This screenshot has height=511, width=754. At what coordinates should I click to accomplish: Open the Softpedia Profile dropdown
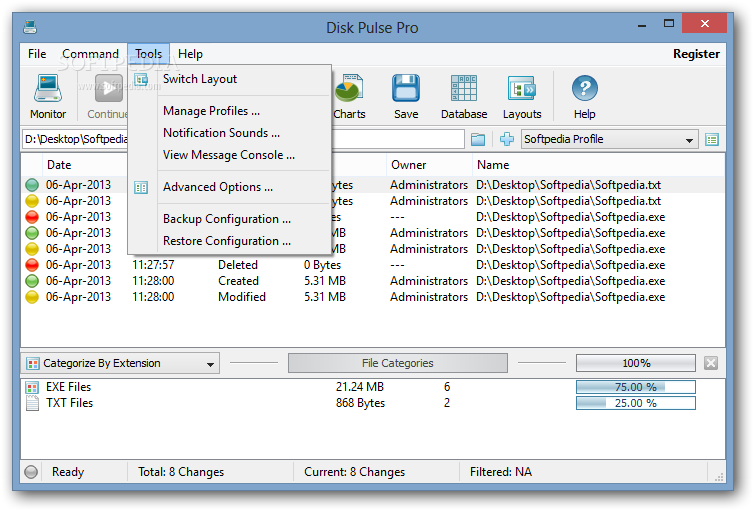[x=609, y=139]
